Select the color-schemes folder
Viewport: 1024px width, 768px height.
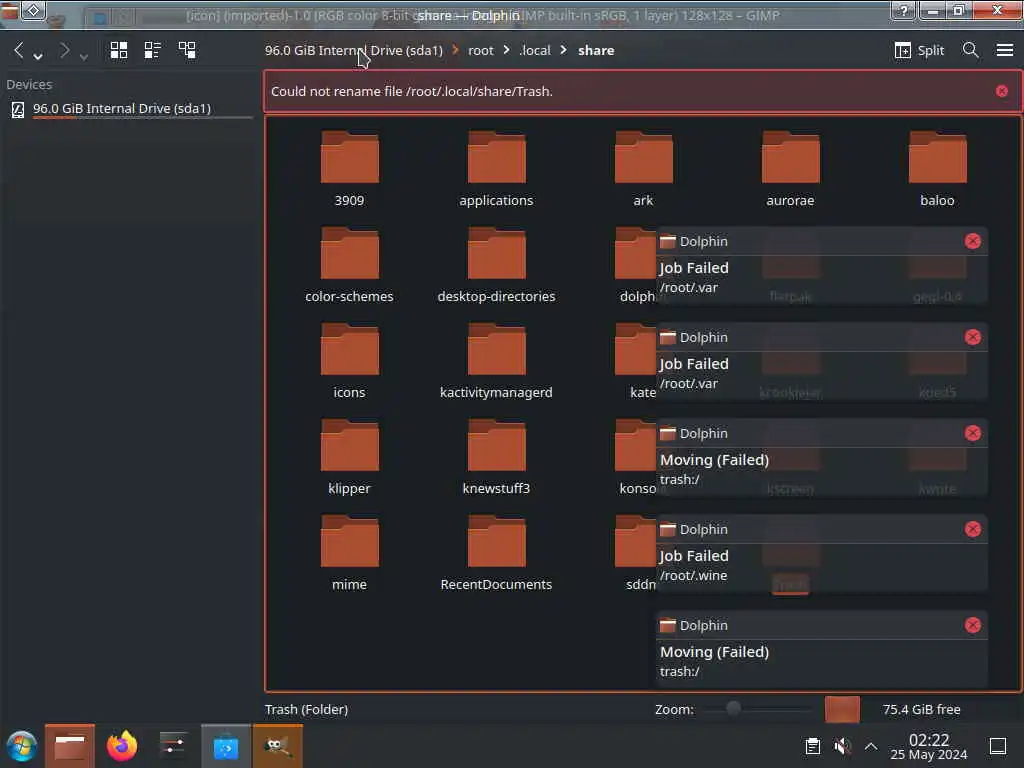point(349,265)
